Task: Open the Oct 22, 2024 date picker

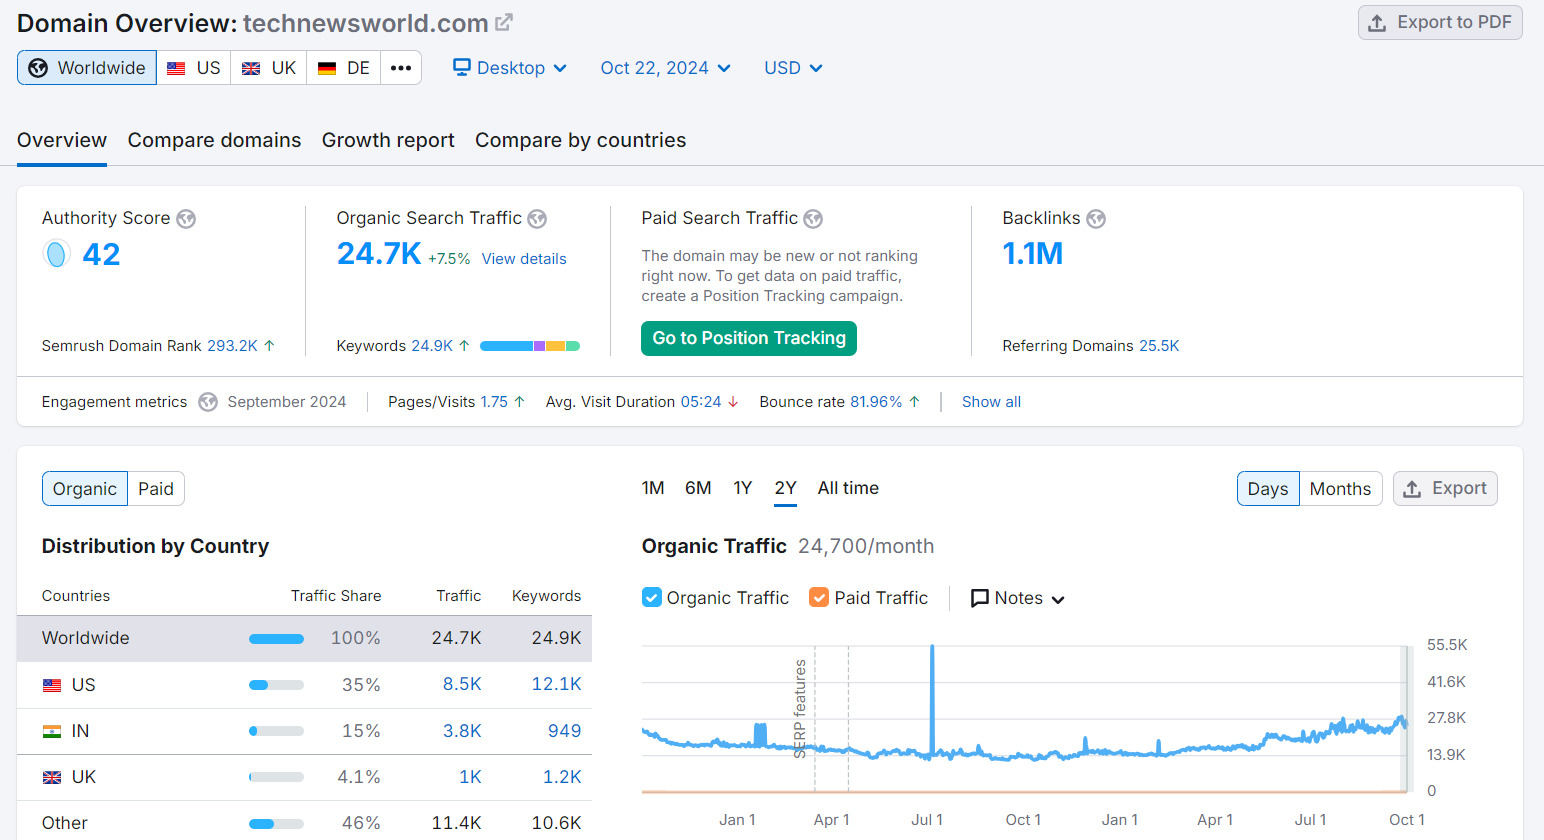Action: [666, 68]
